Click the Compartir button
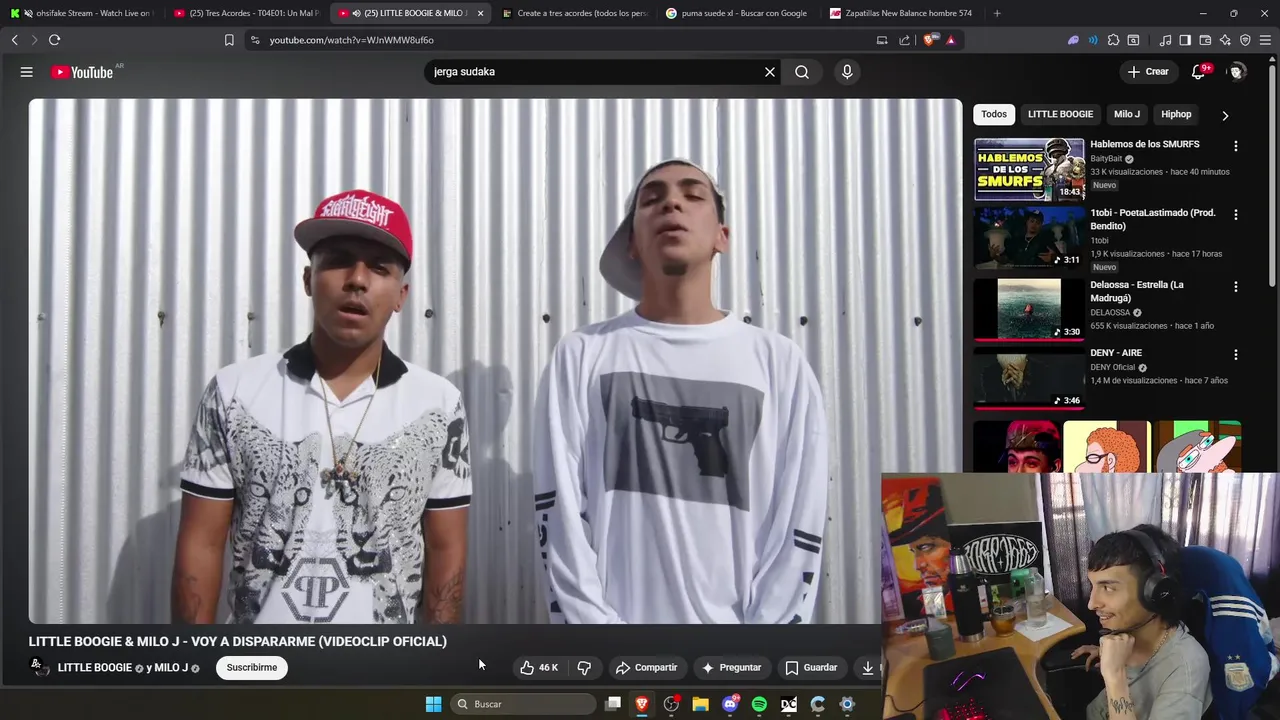Screen dimensions: 1280x720 pos(647,668)
